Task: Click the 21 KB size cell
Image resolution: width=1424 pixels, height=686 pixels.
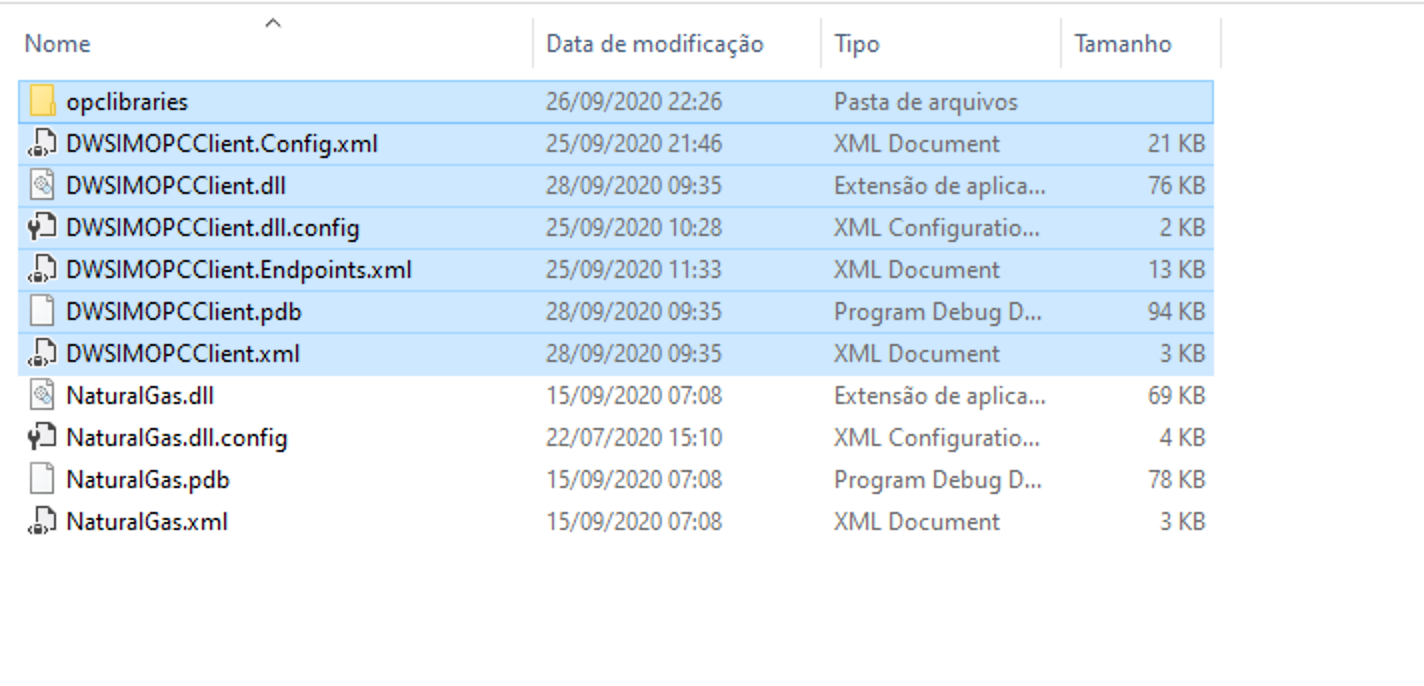Action: coord(1176,144)
